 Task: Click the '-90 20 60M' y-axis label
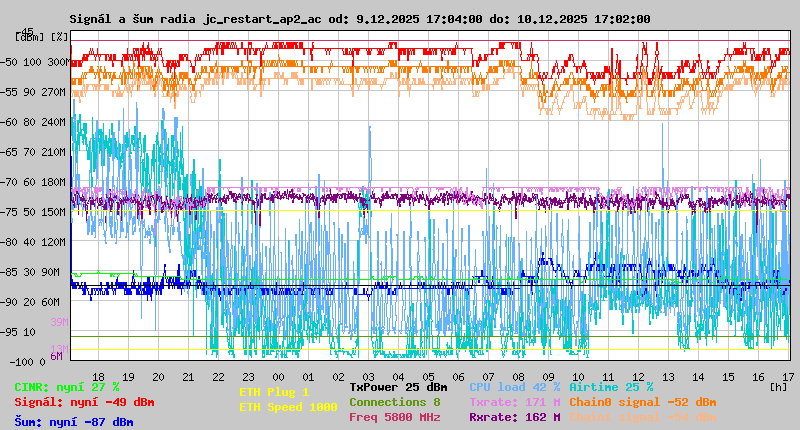point(31,302)
